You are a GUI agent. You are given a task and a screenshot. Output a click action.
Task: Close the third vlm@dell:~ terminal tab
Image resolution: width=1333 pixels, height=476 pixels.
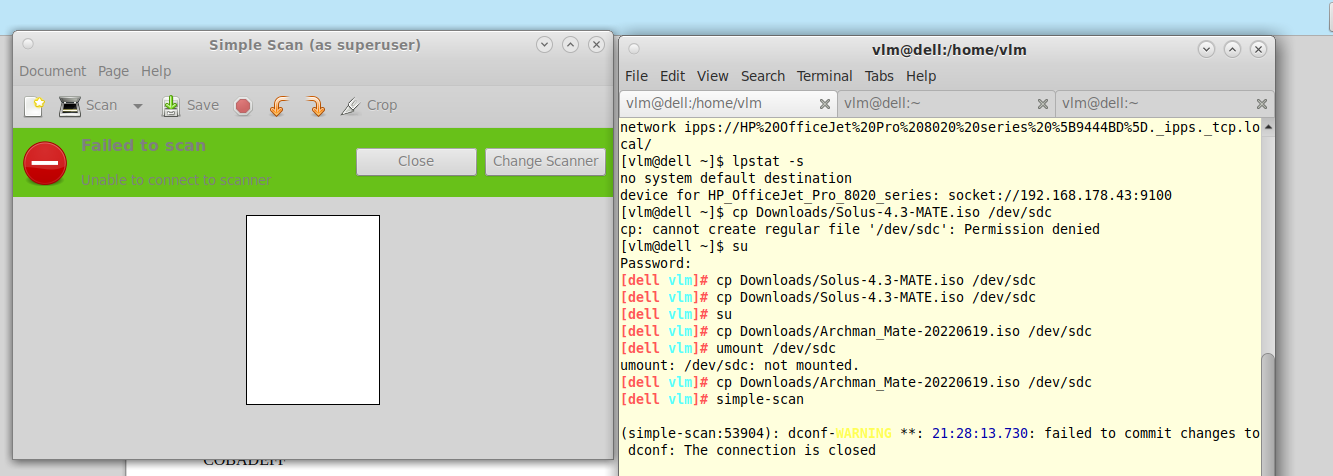(1262, 103)
